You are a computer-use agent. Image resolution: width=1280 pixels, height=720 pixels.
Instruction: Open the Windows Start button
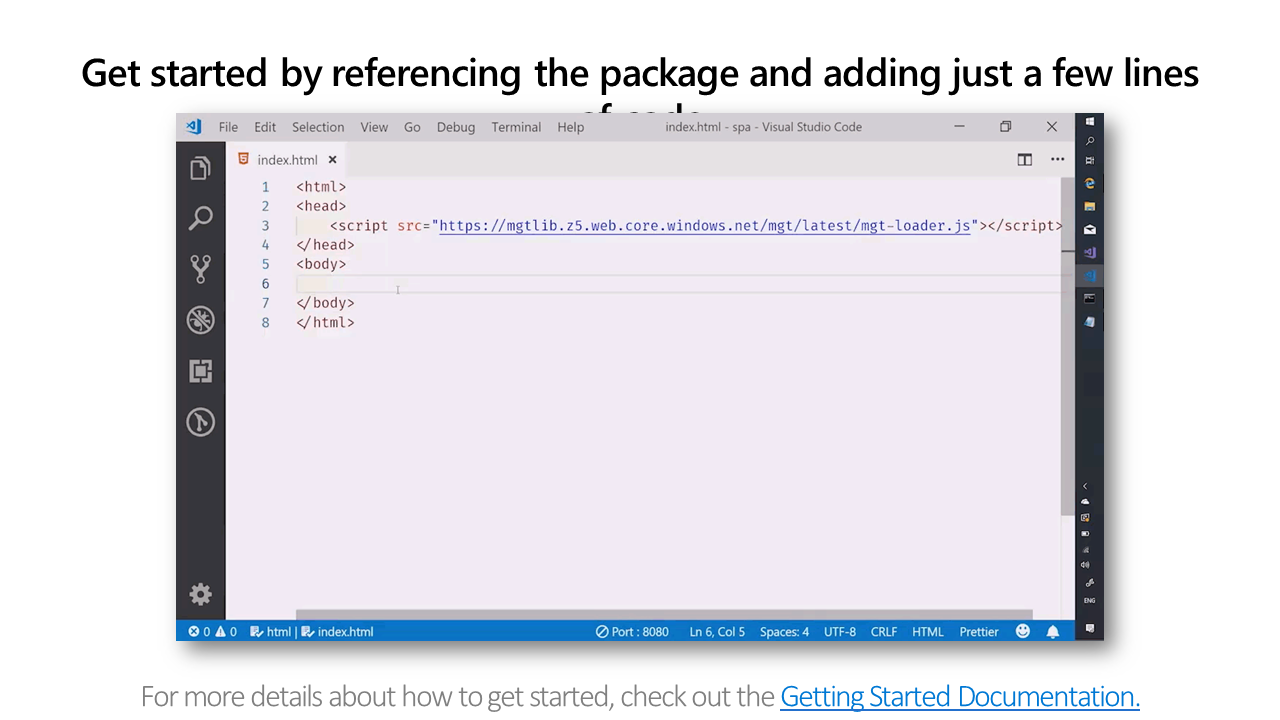[1089, 121]
